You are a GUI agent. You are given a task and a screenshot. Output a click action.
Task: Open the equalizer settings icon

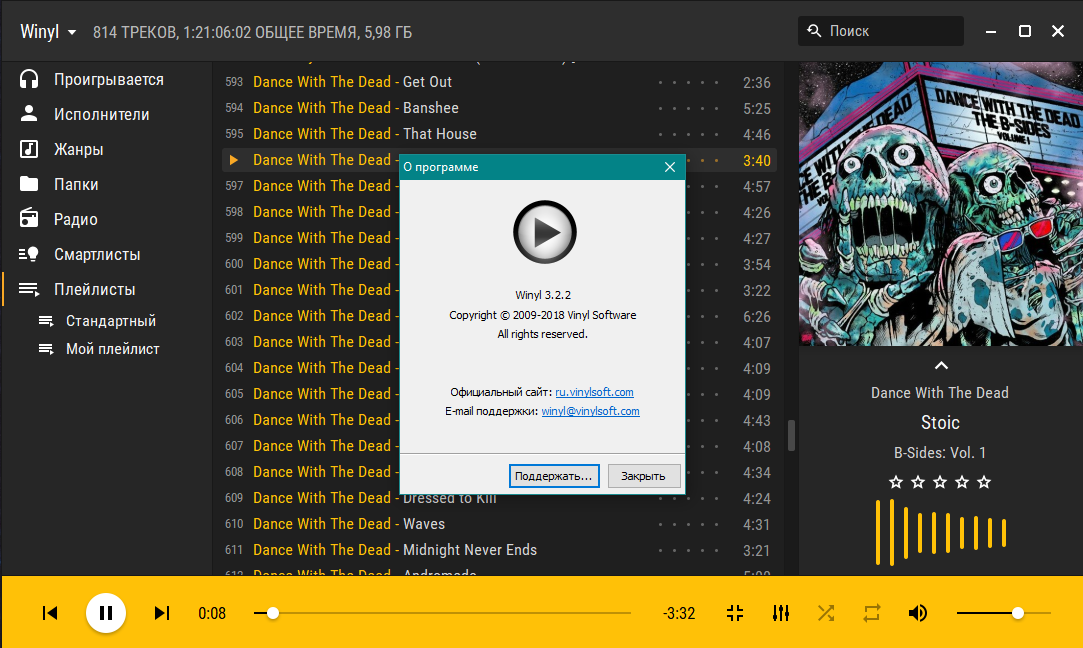(781, 613)
